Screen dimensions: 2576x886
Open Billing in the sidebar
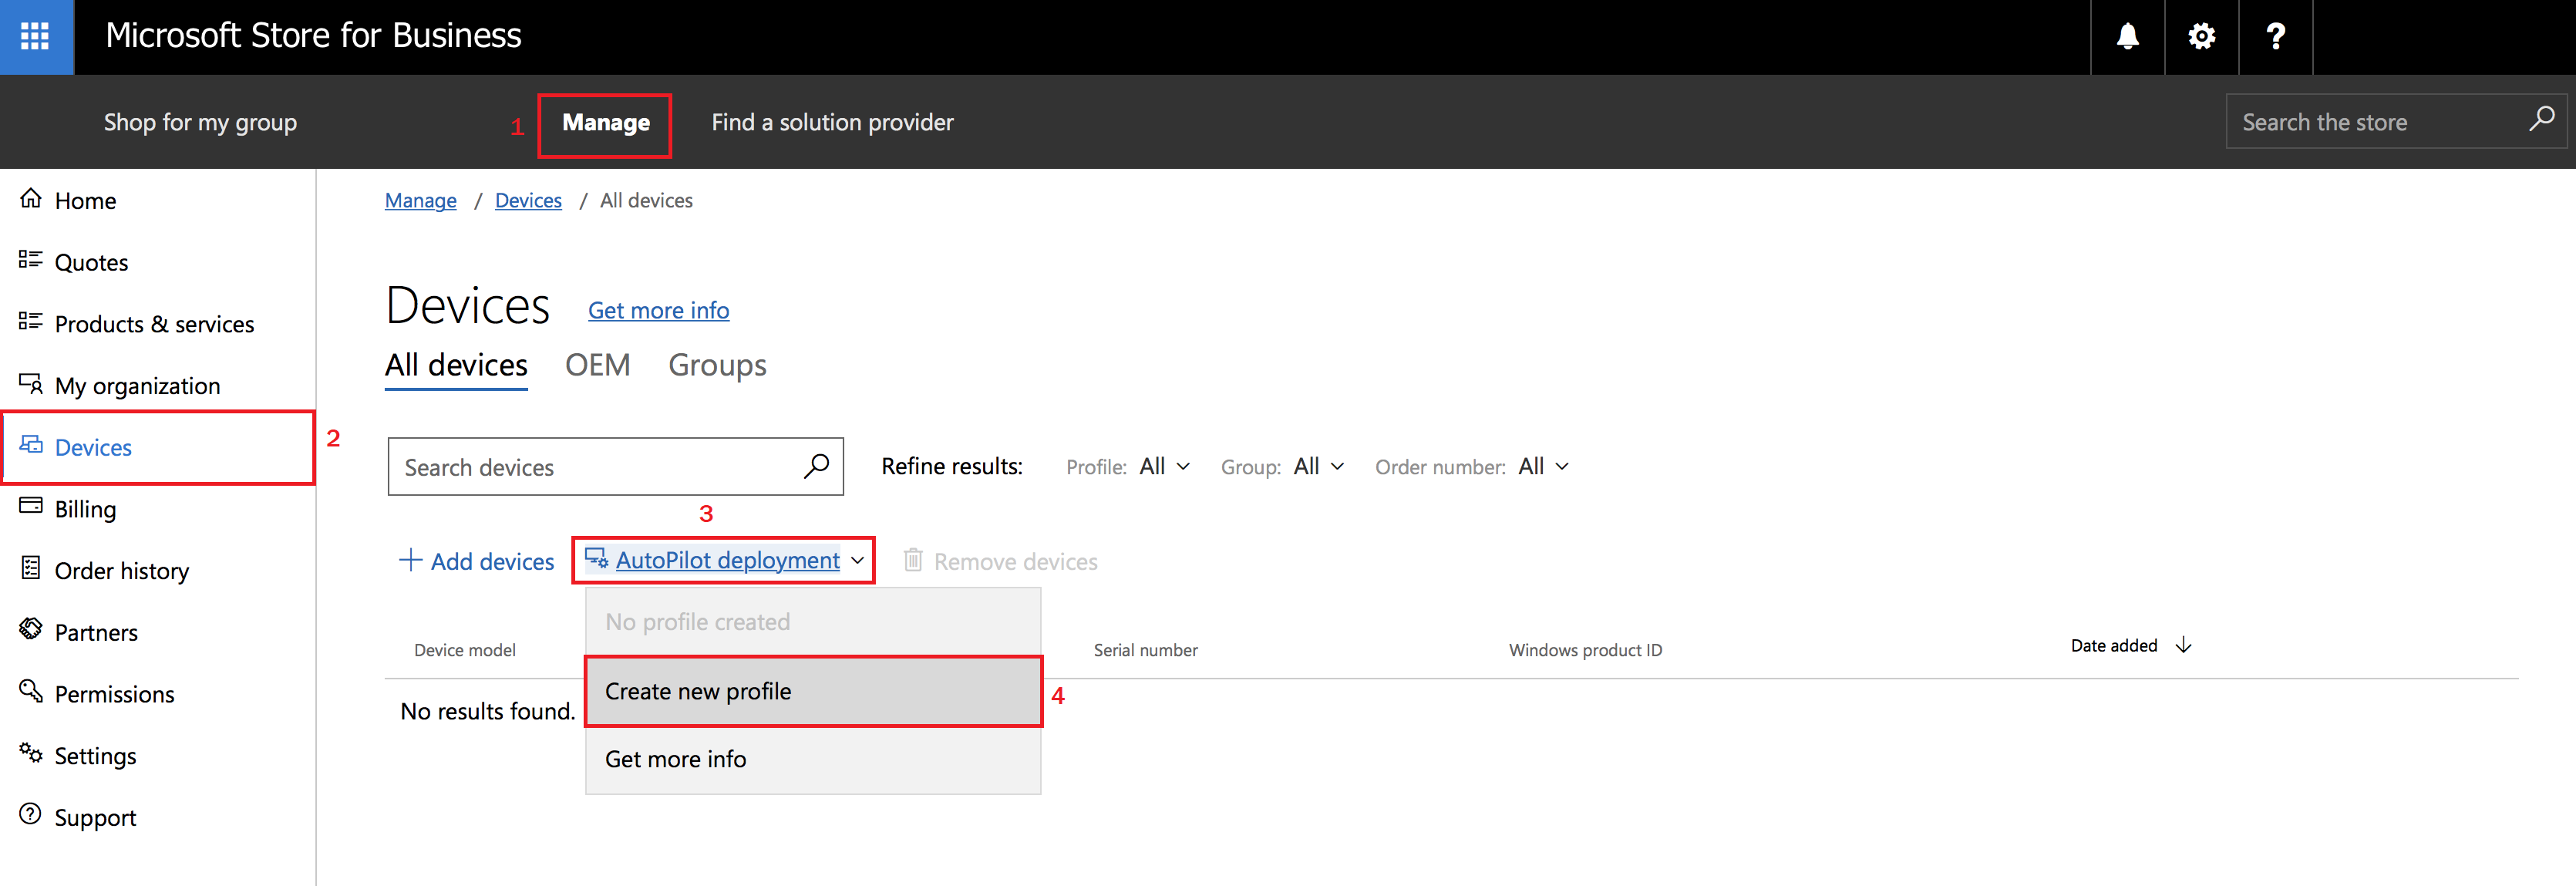click(x=85, y=509)
